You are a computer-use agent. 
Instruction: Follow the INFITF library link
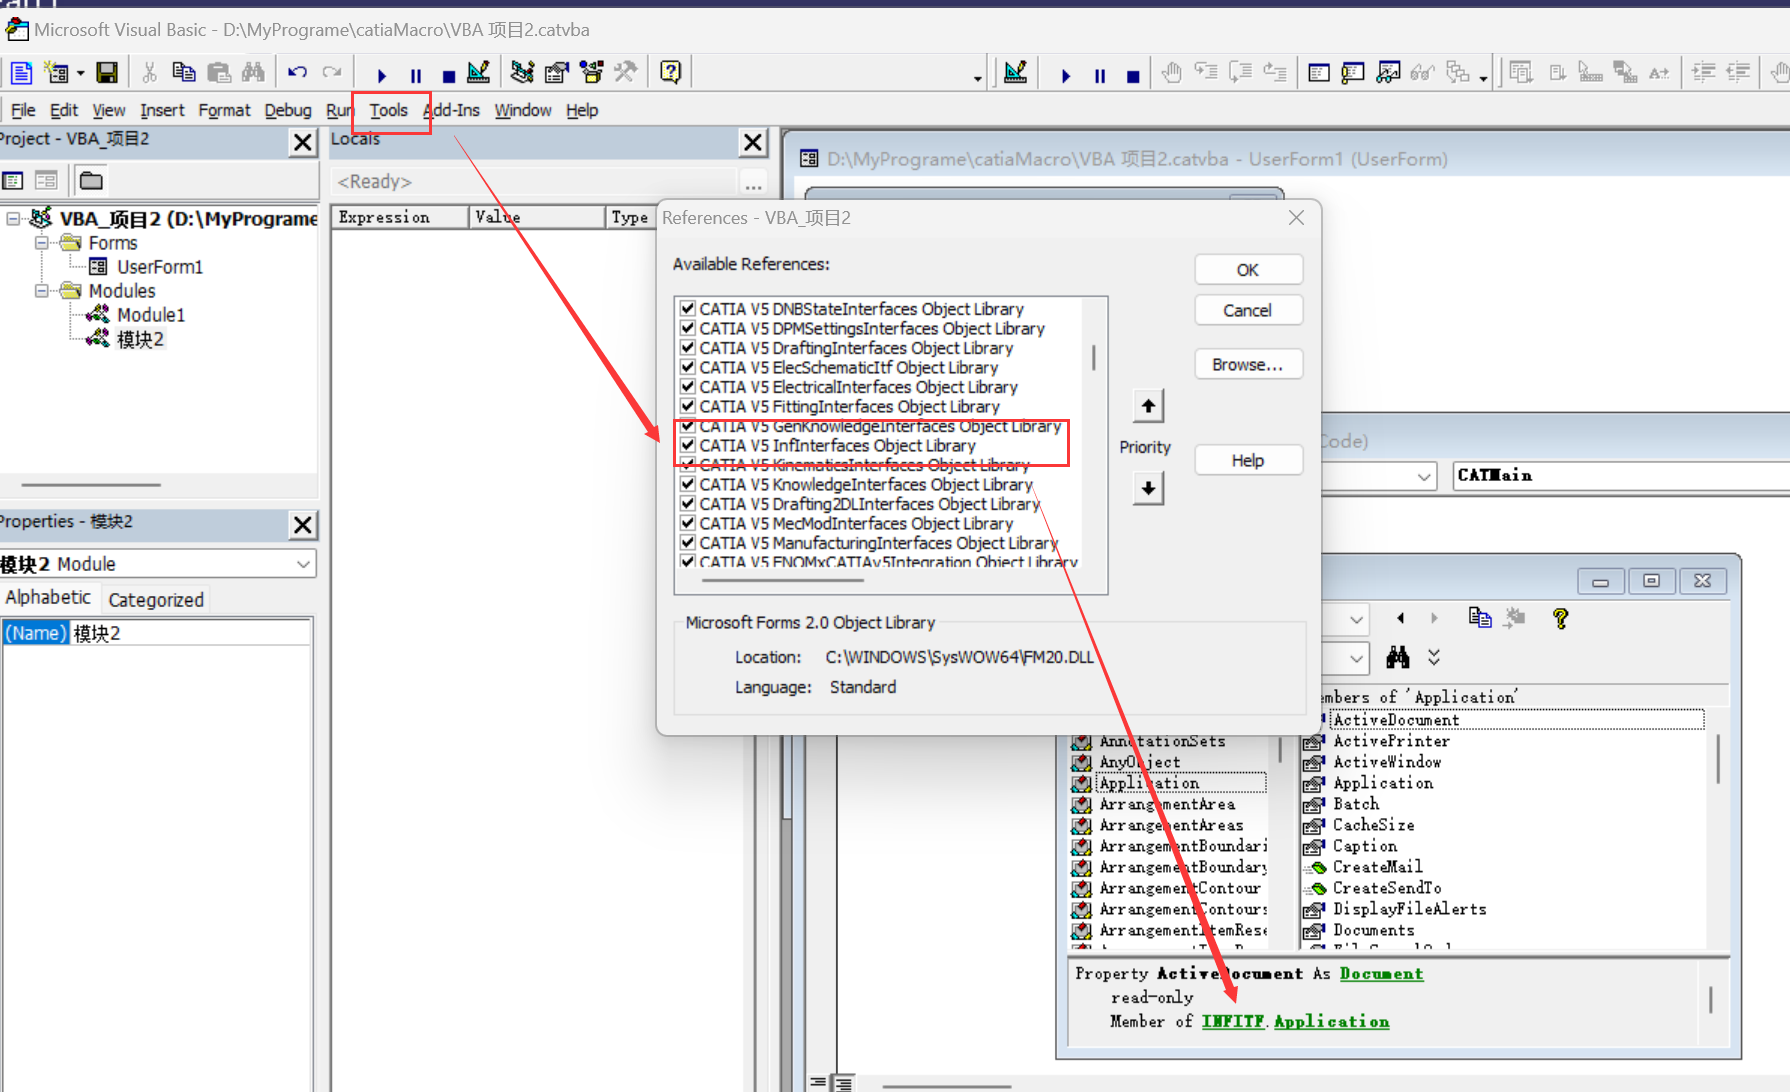pos(1233,1021)
